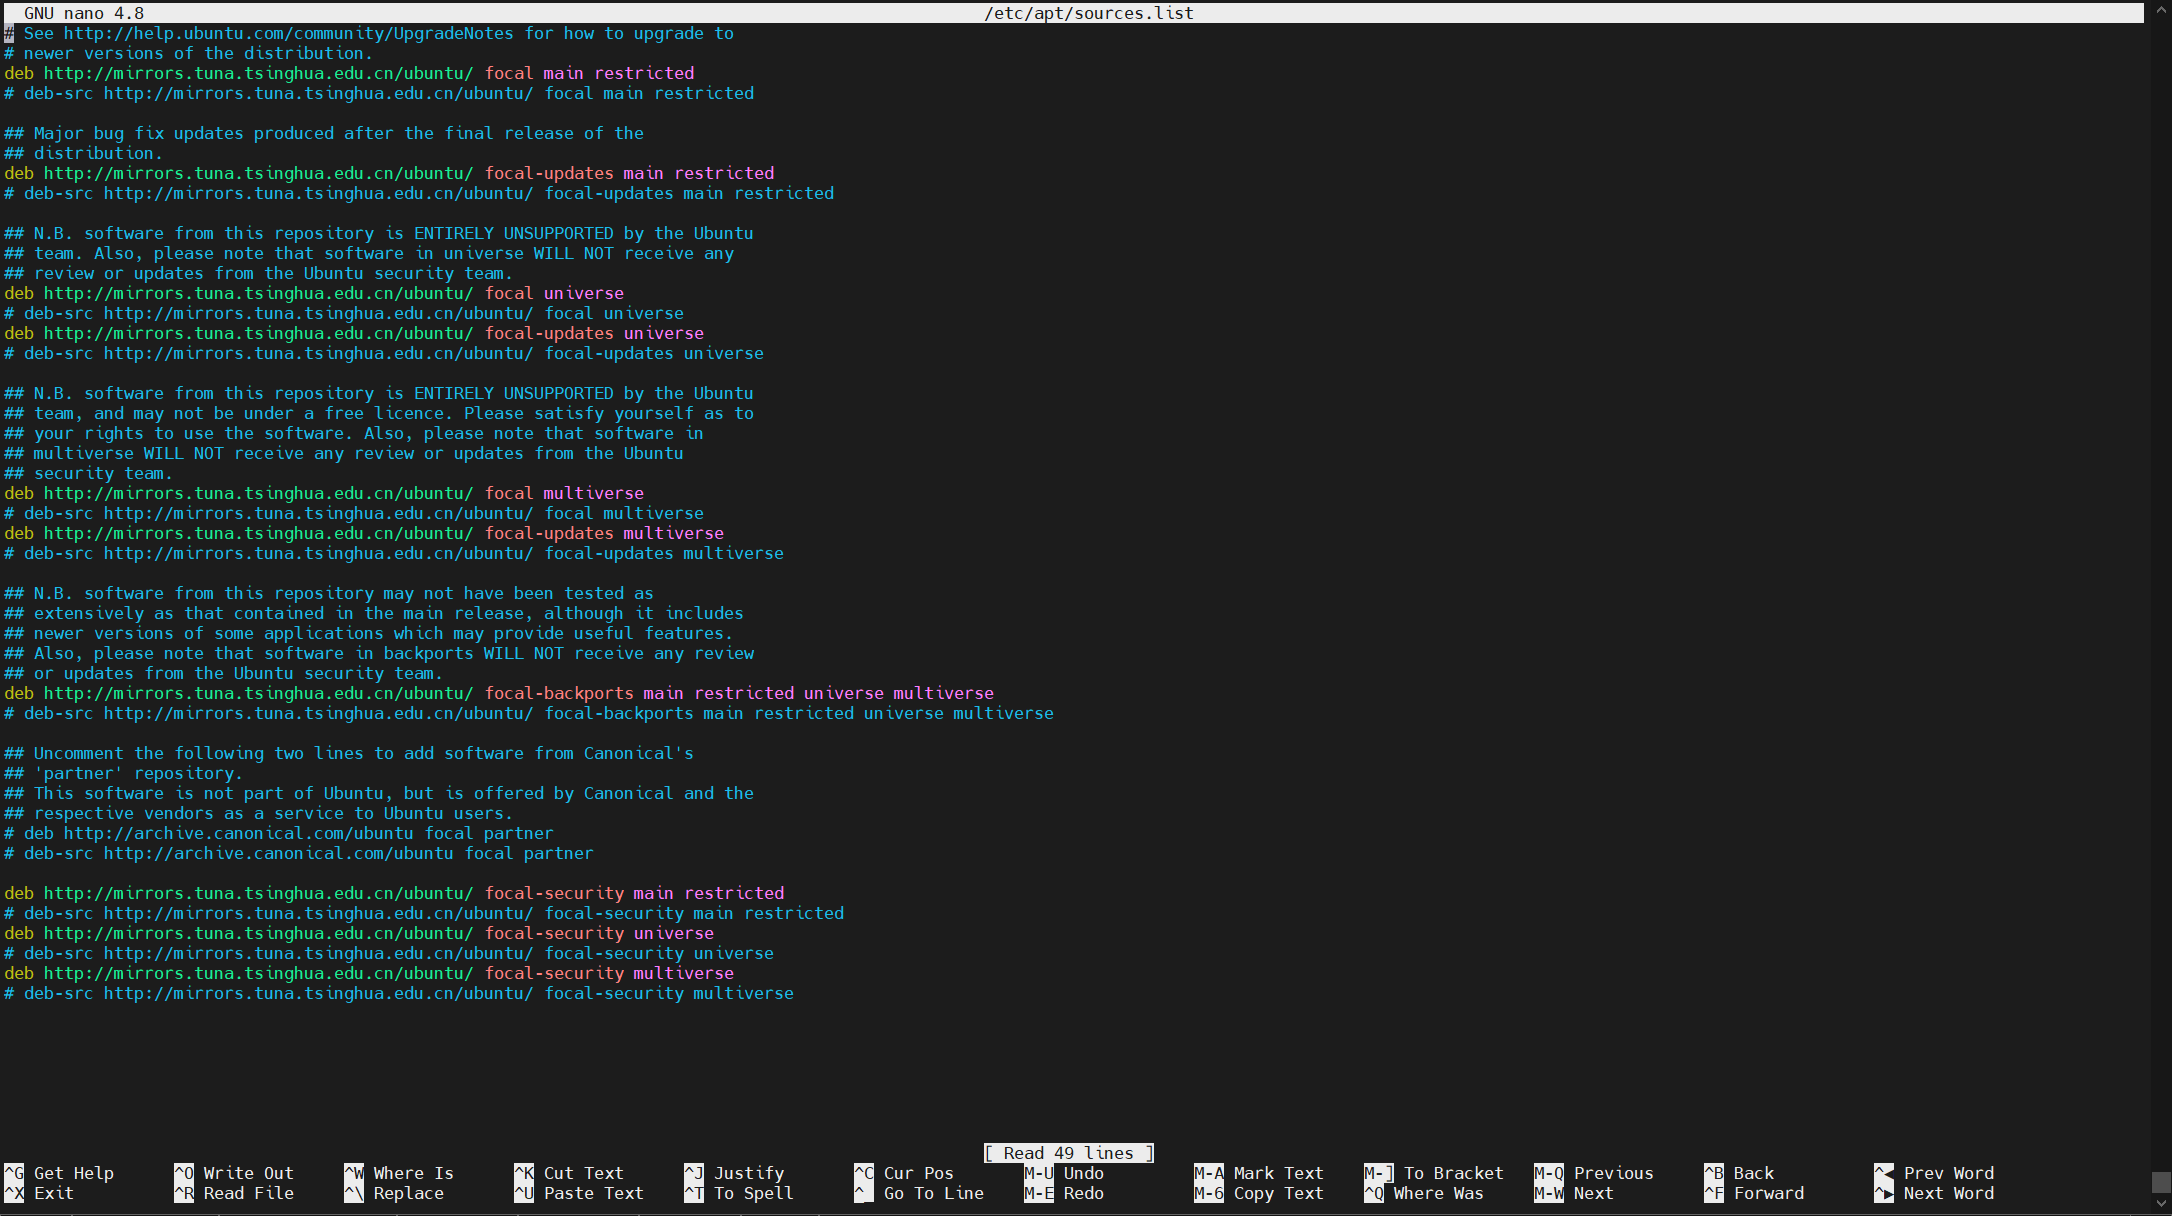Click the help.ubuntu.com UpgradeNotes URL
2172x1216 pixels.
[288, 33]
